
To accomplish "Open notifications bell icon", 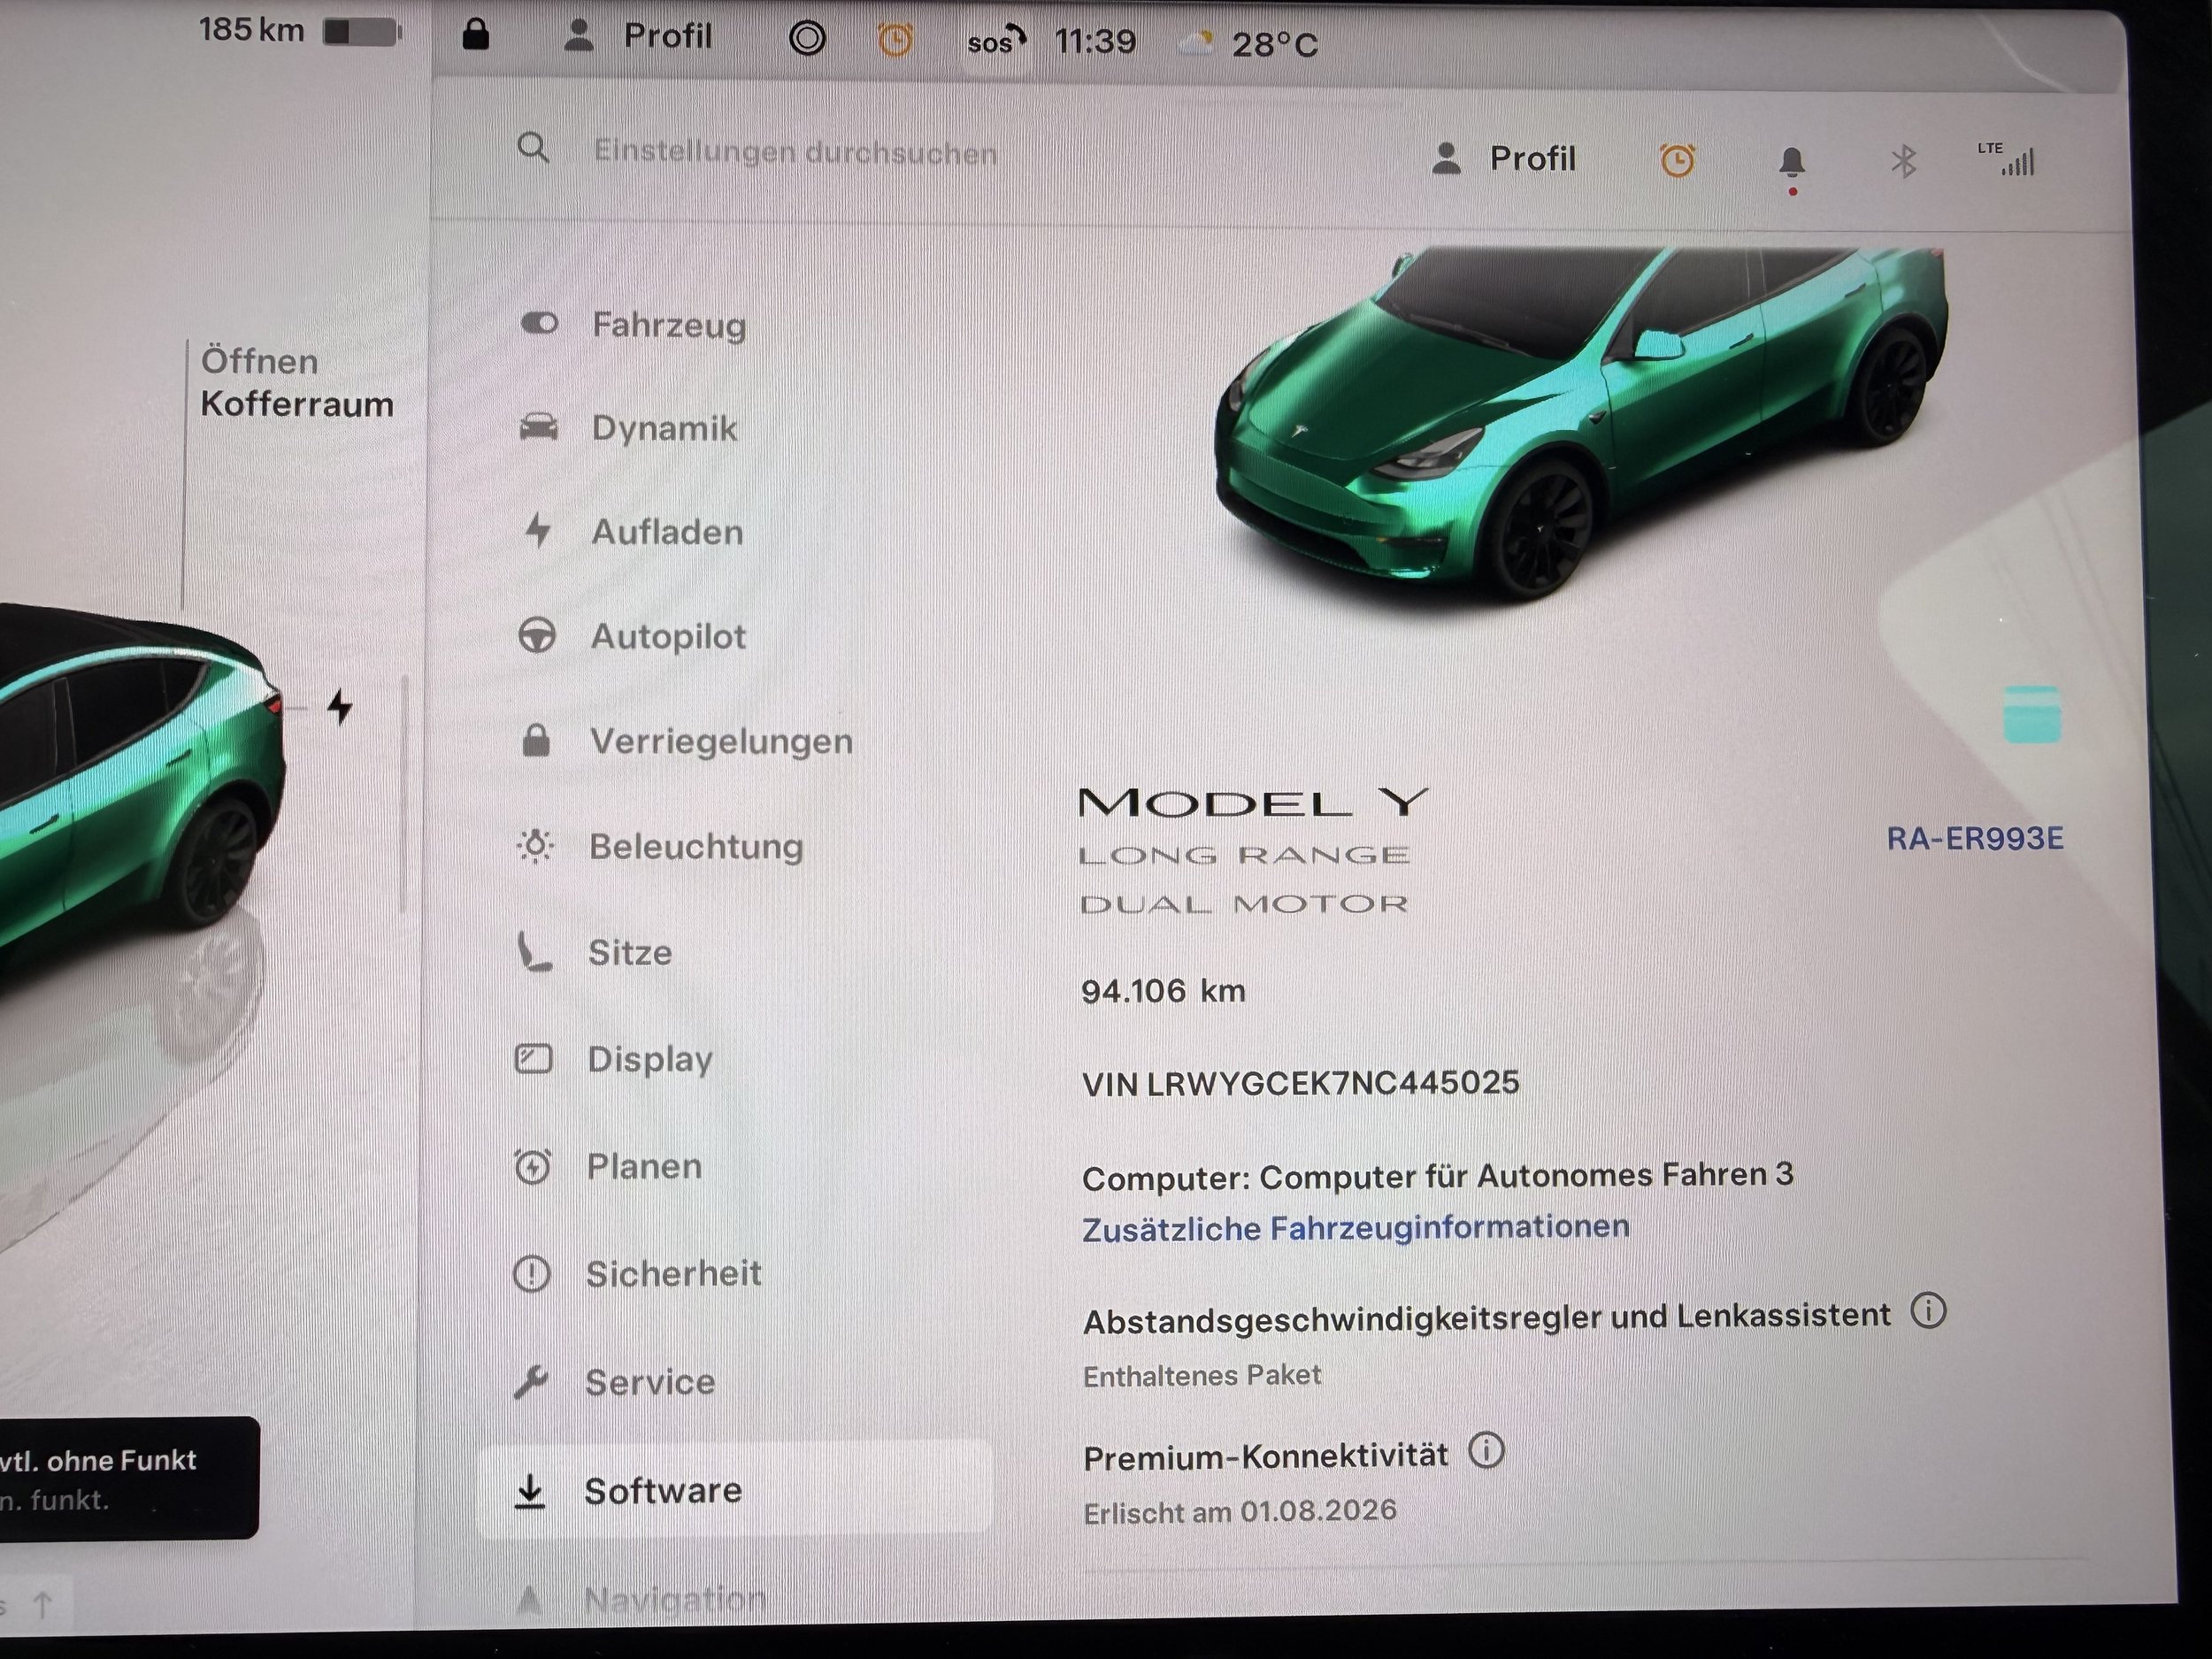I will [x=1792, y=162].
